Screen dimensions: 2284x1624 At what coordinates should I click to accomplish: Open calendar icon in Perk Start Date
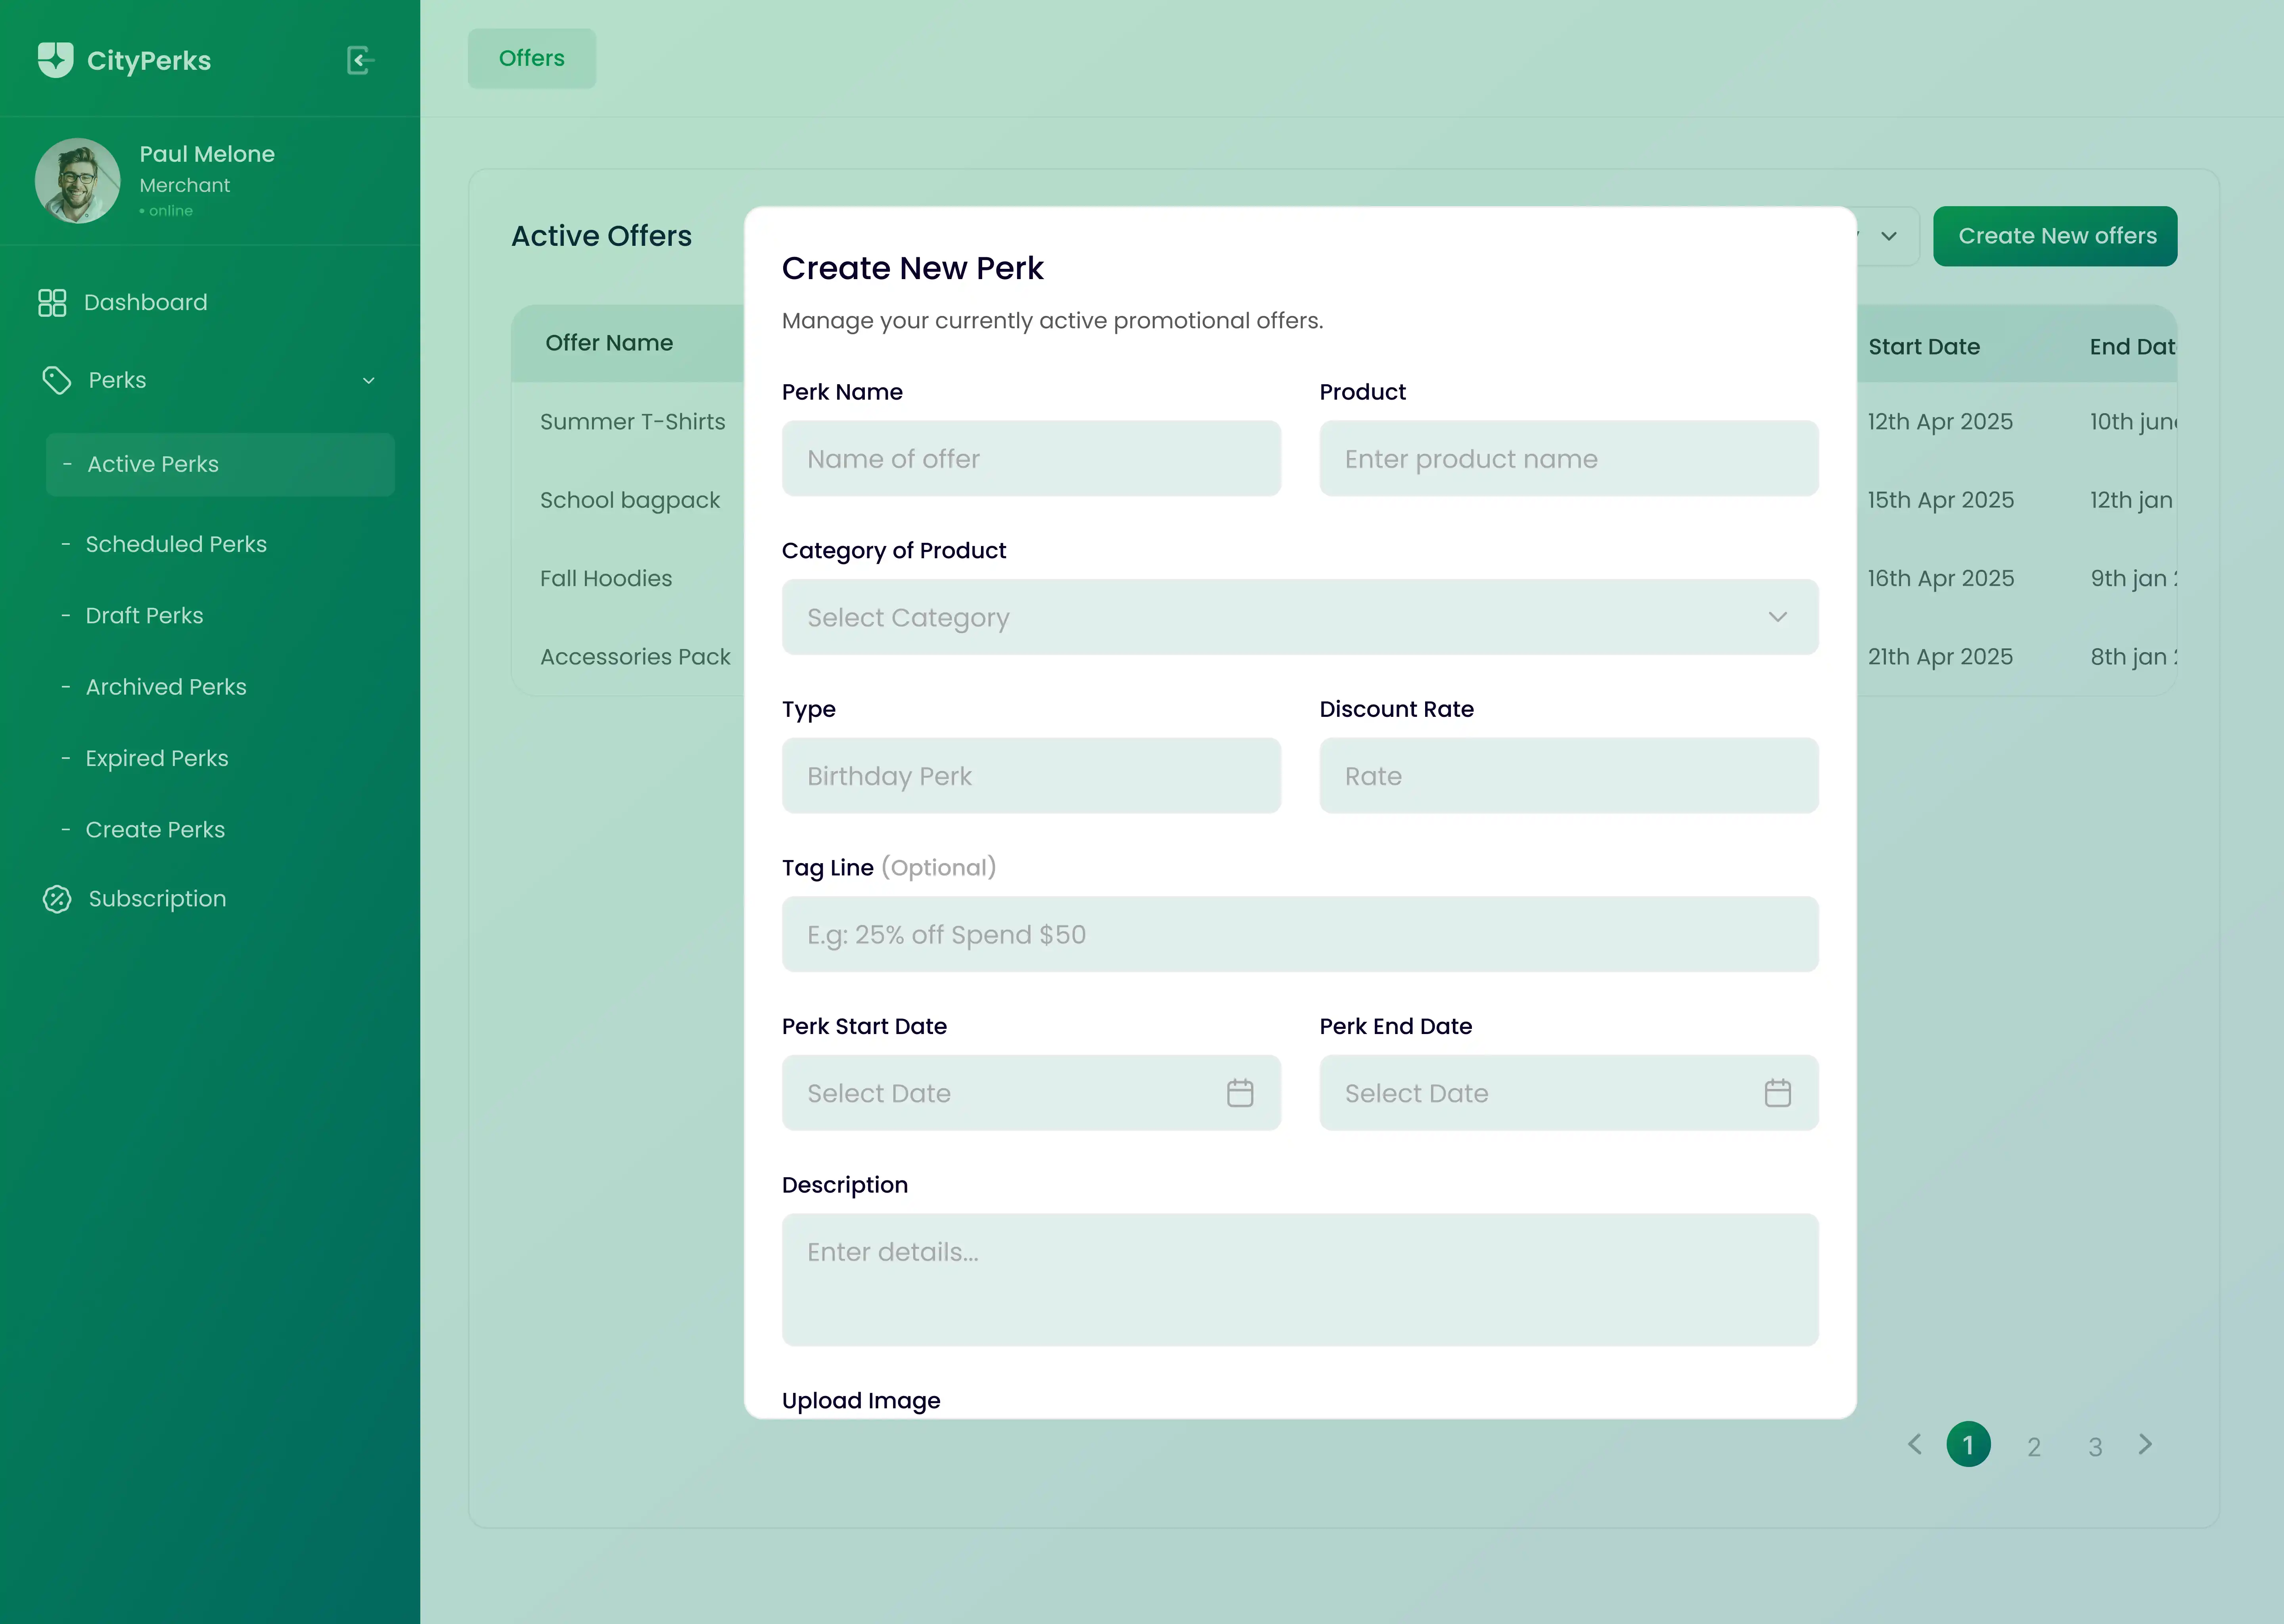1240,1093
